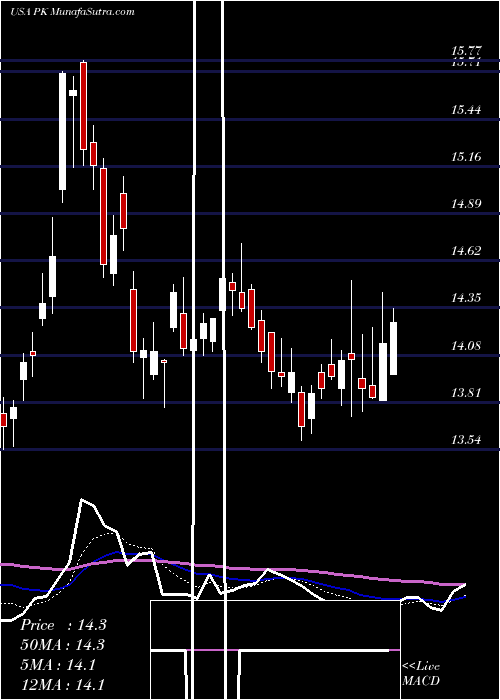Click the 13.81 price axis label

click(467, 393)
